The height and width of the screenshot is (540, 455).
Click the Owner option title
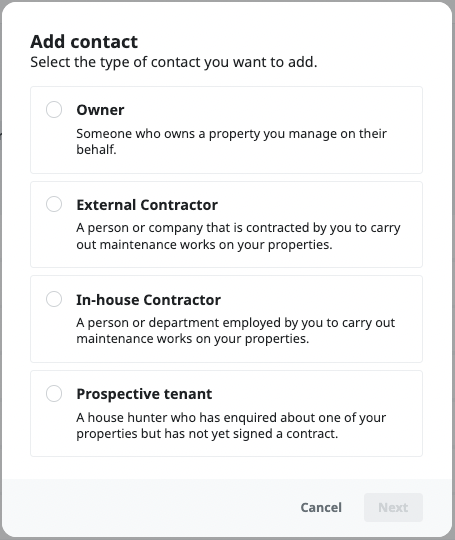coord(100,110)
